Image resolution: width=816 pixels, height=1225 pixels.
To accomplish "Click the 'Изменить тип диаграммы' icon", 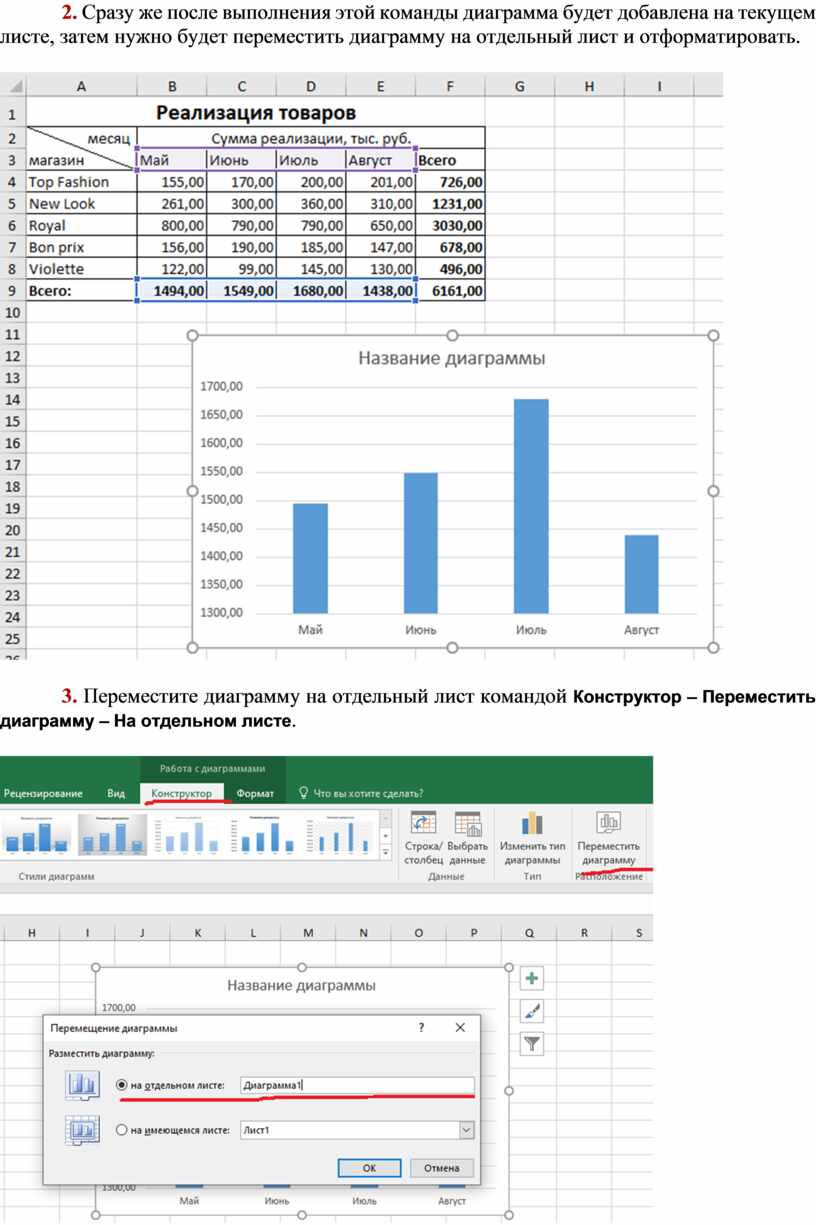I will pos(532,824).
